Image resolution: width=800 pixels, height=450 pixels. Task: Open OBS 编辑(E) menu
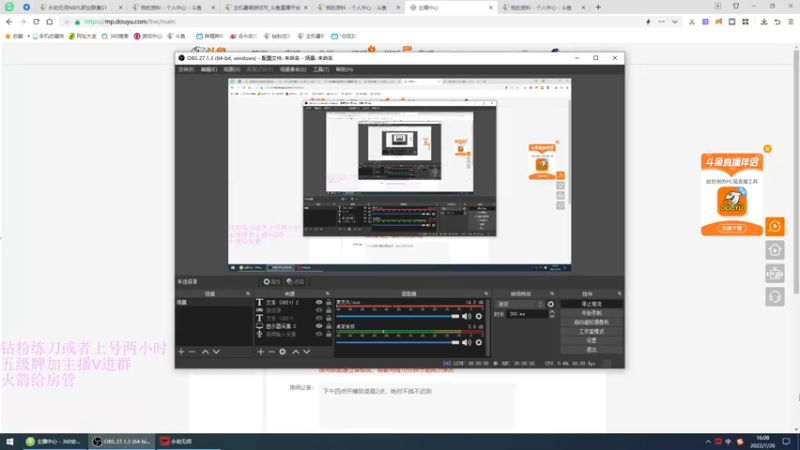209,69
